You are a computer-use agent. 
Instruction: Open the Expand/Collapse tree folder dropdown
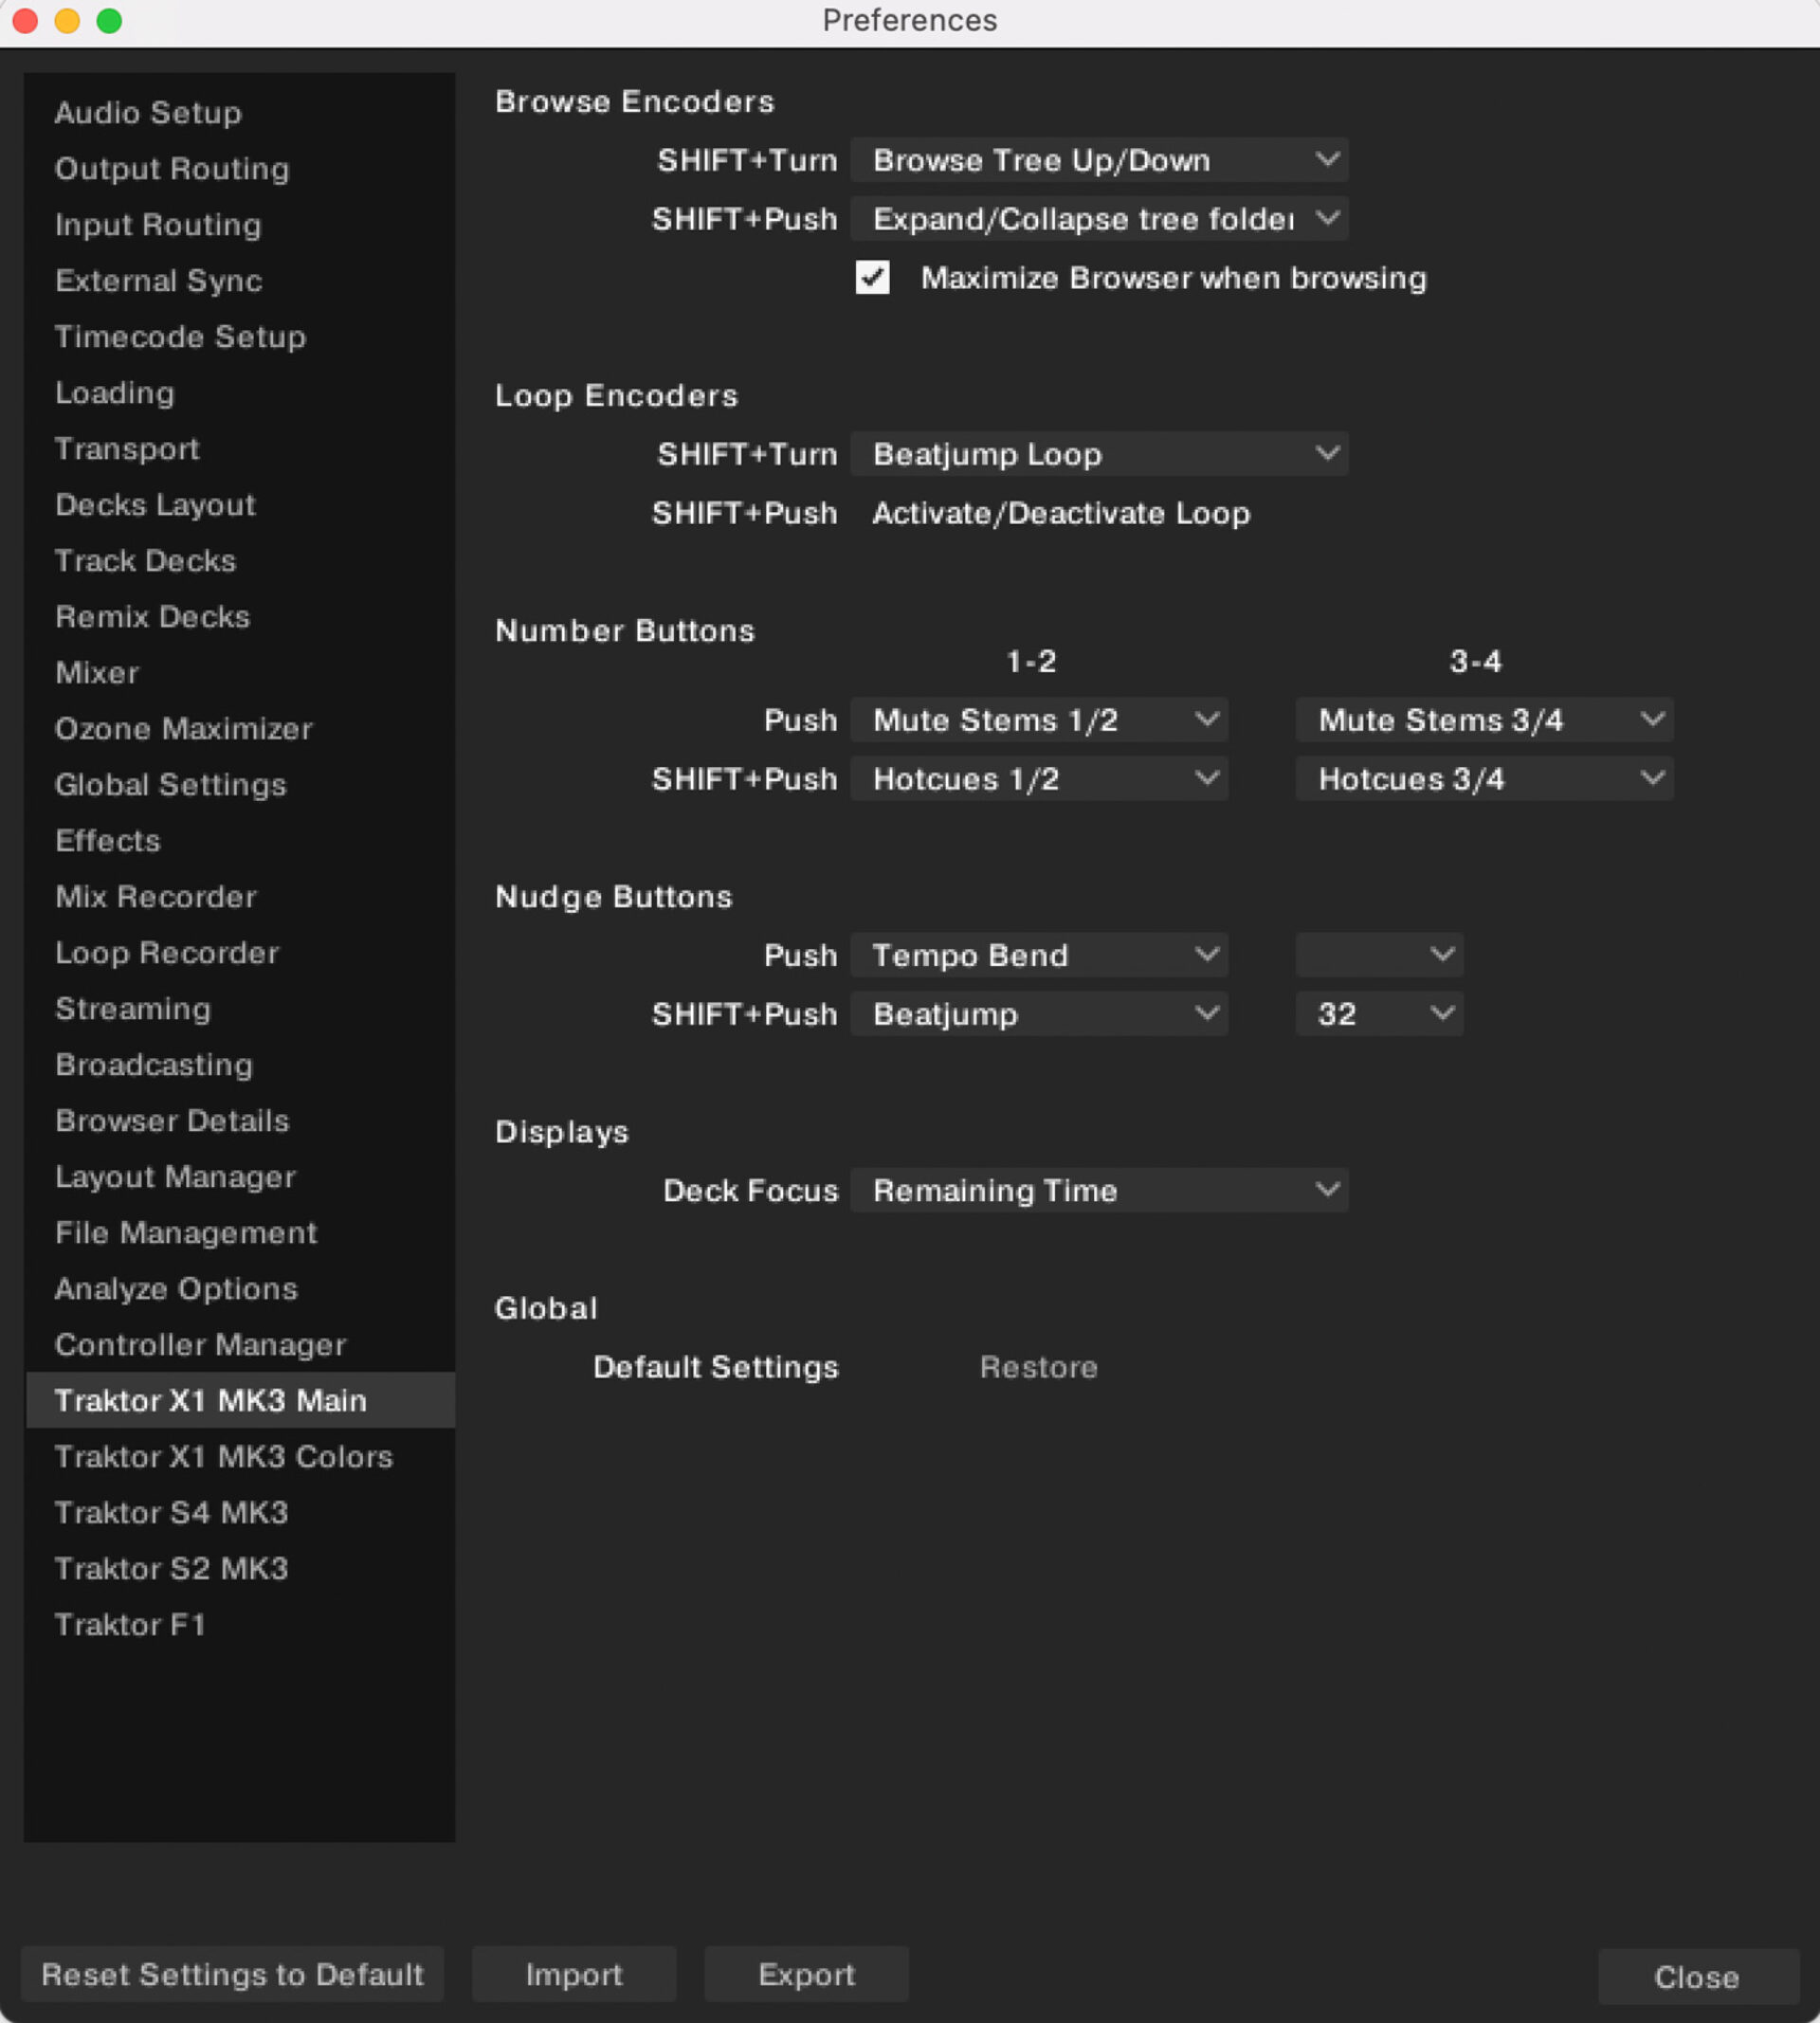1098,219
